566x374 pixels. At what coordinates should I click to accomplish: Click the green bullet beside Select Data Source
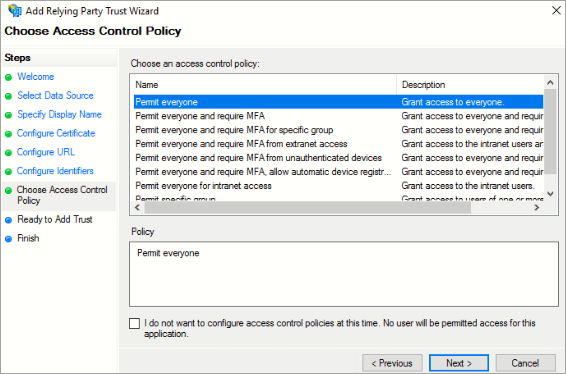[9, 96]
